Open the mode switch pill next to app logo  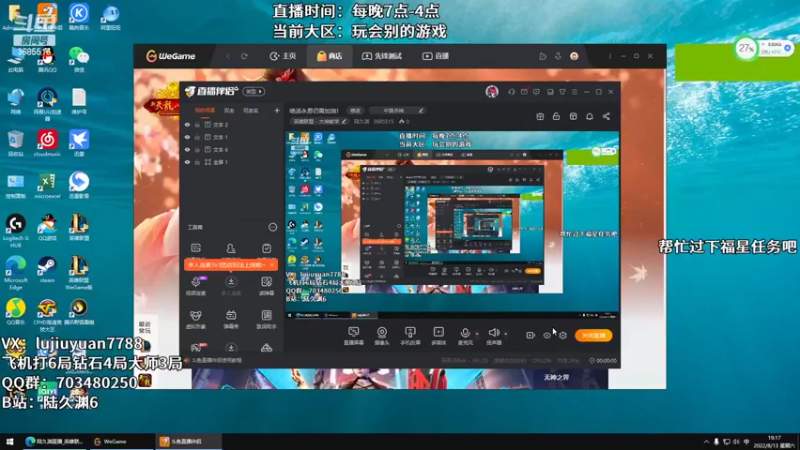[x=253, y=92]
